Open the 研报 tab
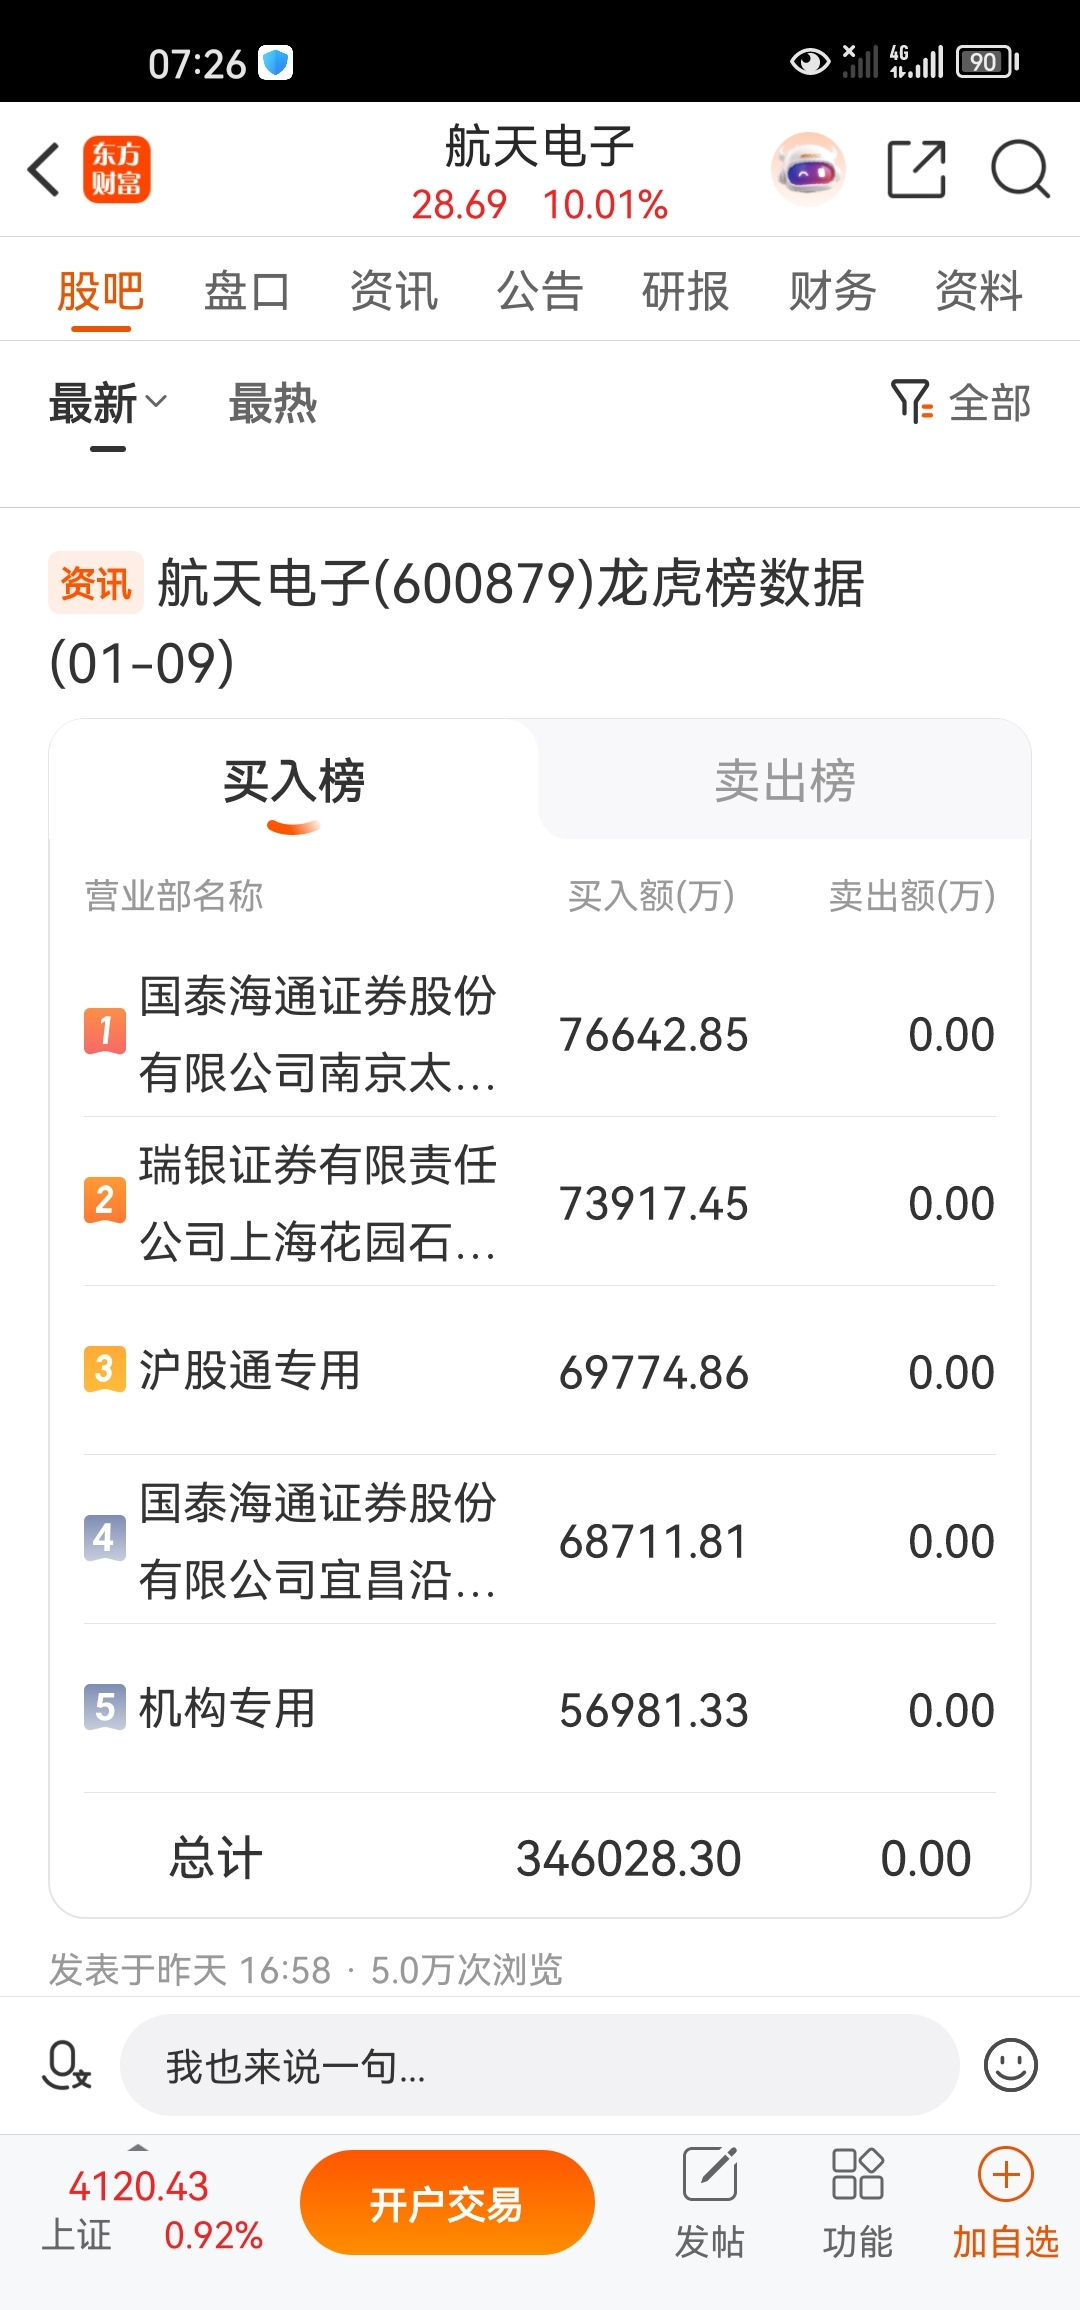1080x2310 pixels. coord(686,292)
